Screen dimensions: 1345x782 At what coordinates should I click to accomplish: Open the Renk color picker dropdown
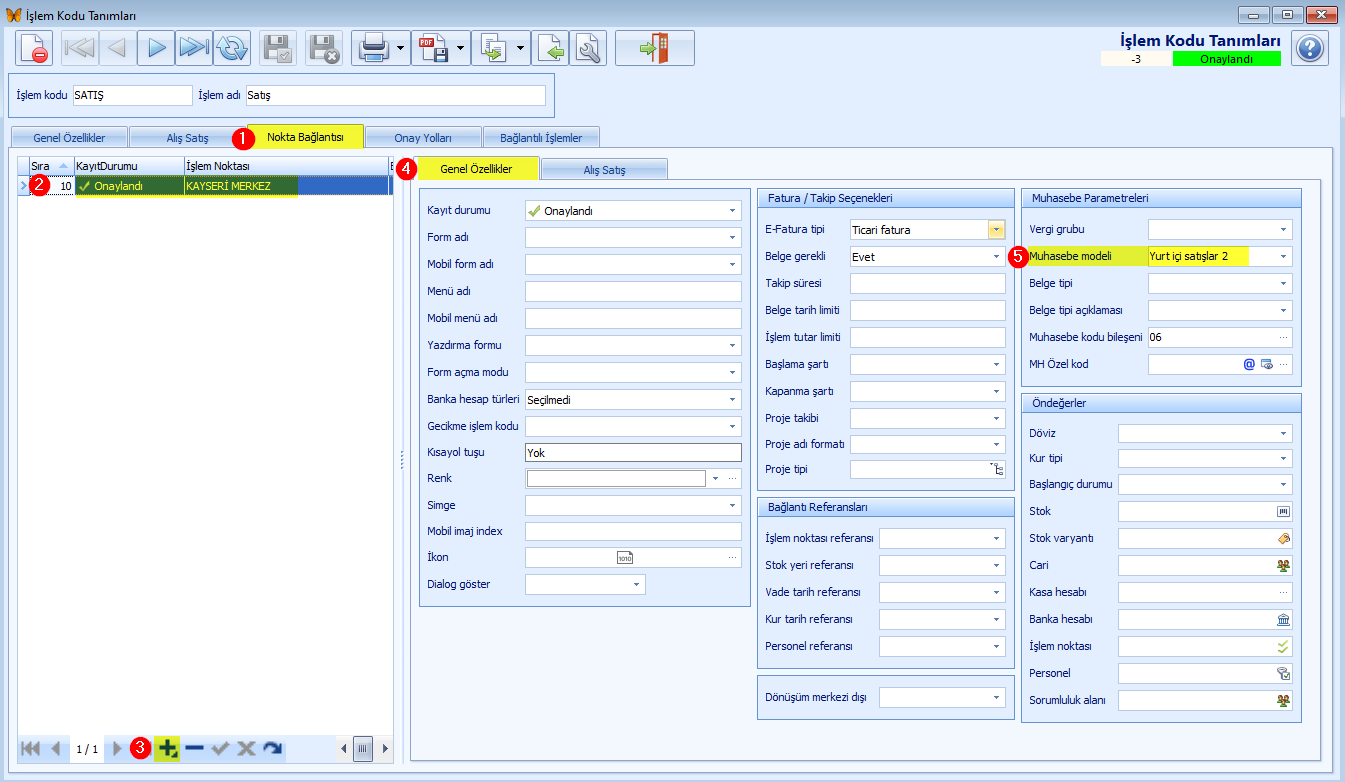point(716,479)
